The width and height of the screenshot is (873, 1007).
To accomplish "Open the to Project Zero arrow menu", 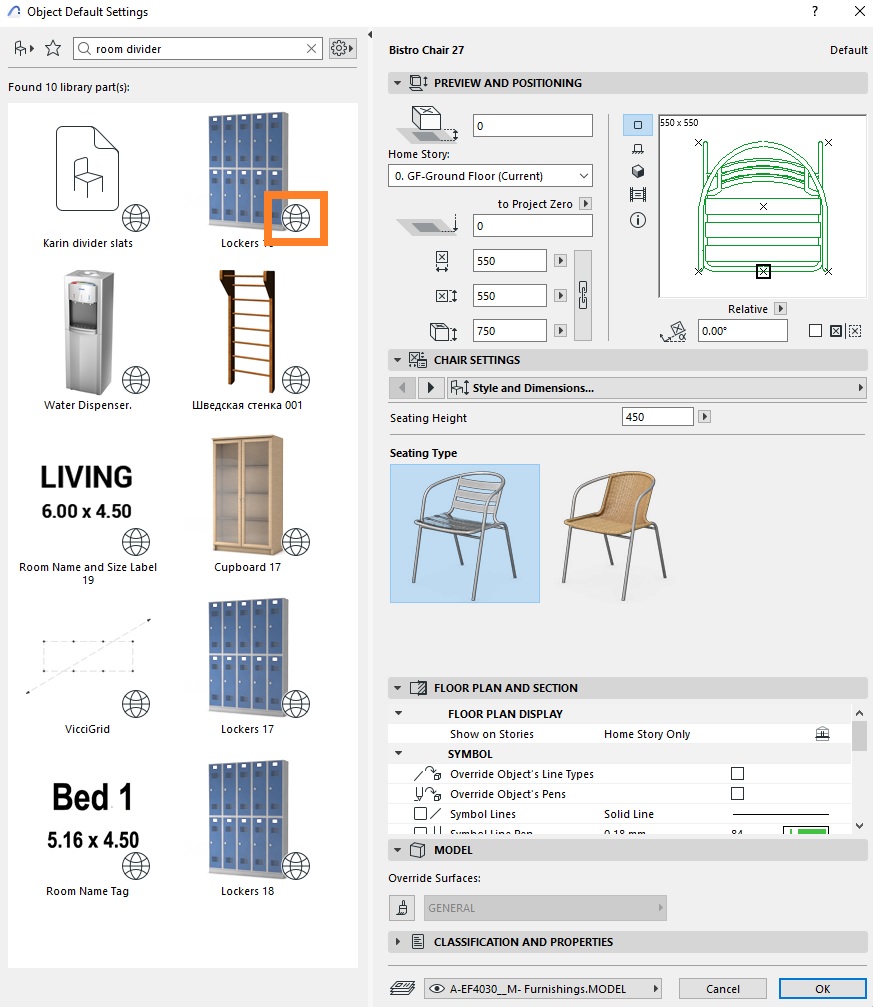I will pyautogui.click(x=585, y=204).
